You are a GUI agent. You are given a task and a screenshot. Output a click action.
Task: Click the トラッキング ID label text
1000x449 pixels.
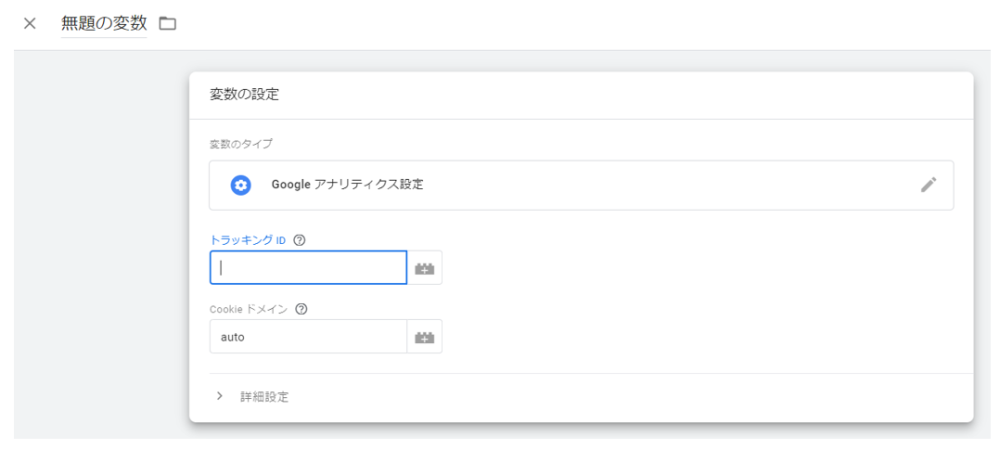coord(248,240)
